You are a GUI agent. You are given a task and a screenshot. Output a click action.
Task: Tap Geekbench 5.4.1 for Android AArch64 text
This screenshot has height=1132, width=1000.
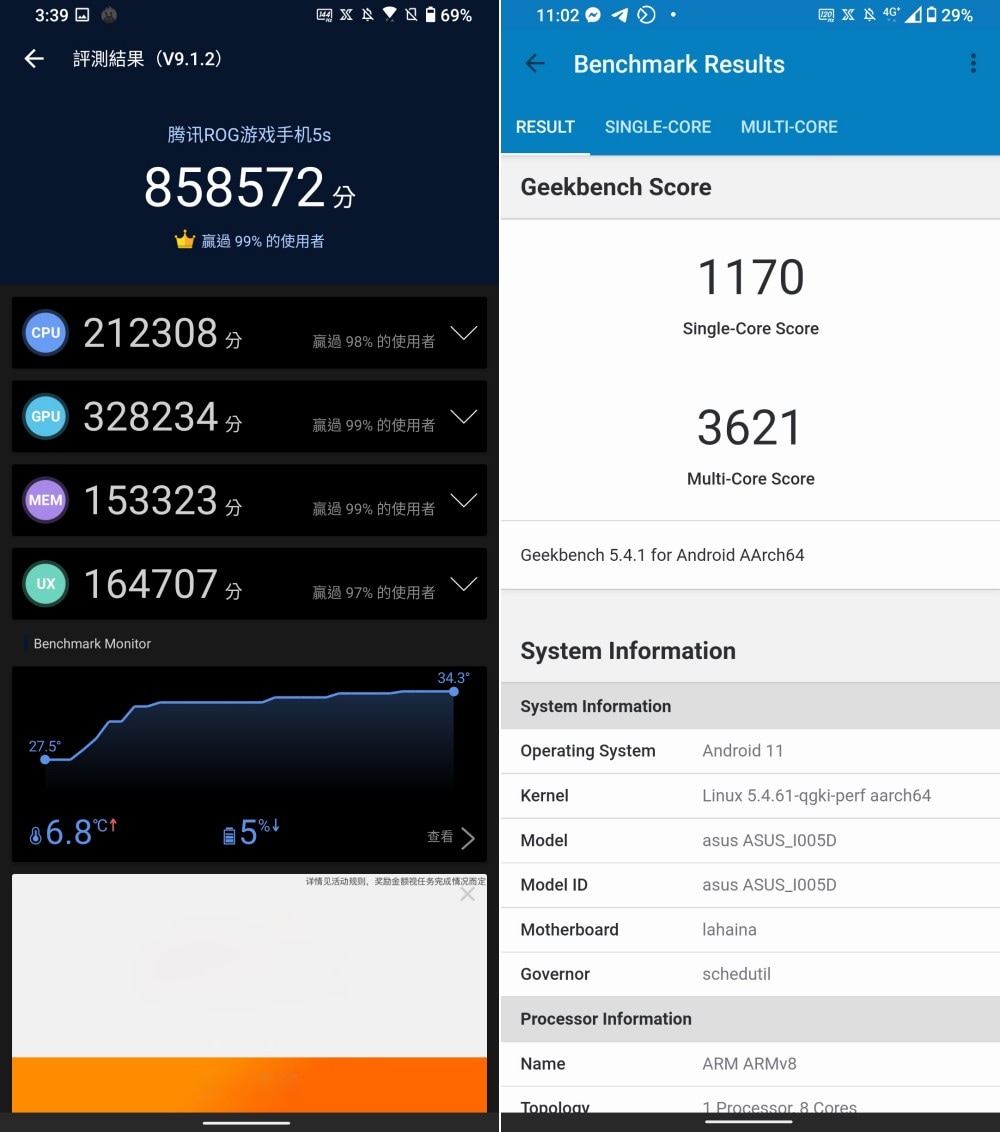click(662, 555)
